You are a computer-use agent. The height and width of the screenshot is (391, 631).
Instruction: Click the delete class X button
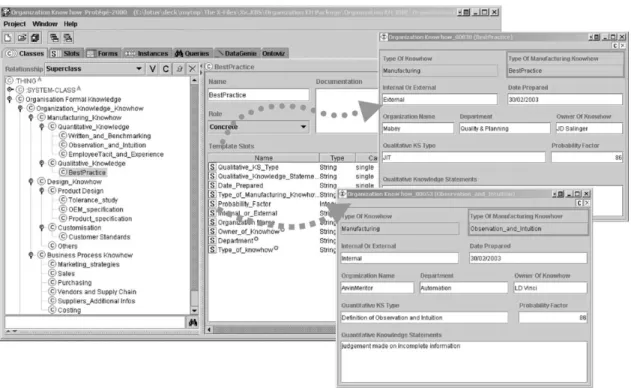click(x=192, y=69)
